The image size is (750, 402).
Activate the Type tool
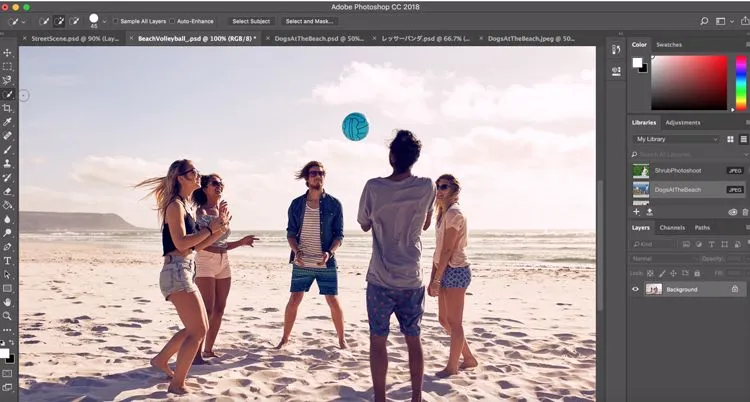8,260
